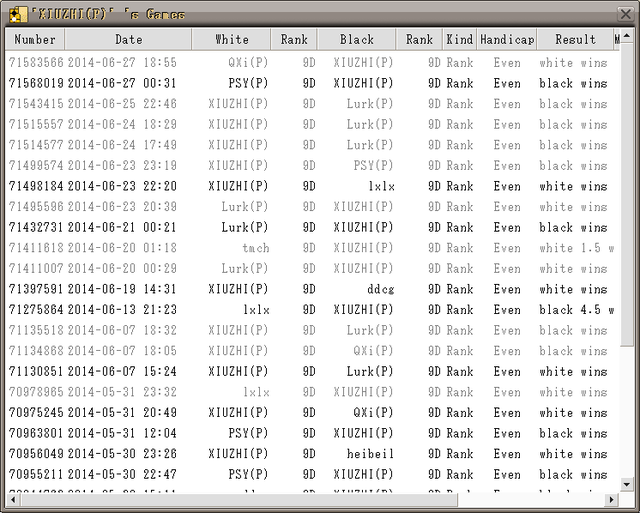Click the horizontal scrollbar thumb
This screenshot has width=640, height=513.
pos(239,500)
